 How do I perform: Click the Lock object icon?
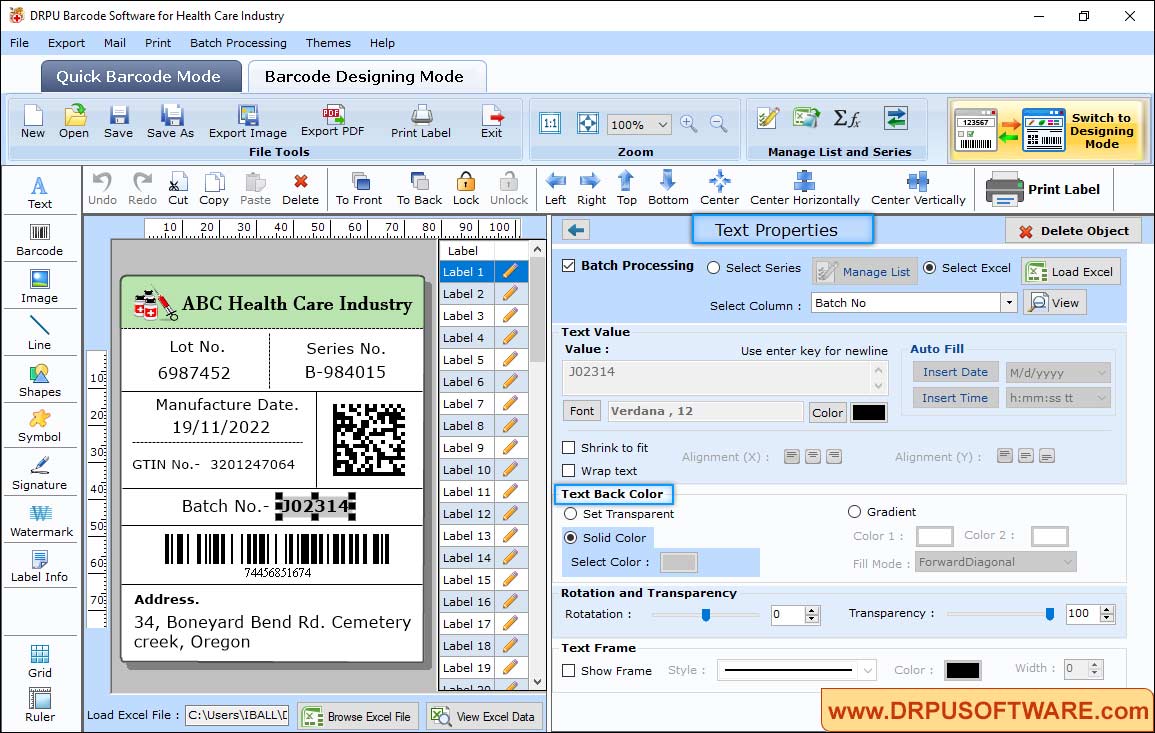point(466,189)
